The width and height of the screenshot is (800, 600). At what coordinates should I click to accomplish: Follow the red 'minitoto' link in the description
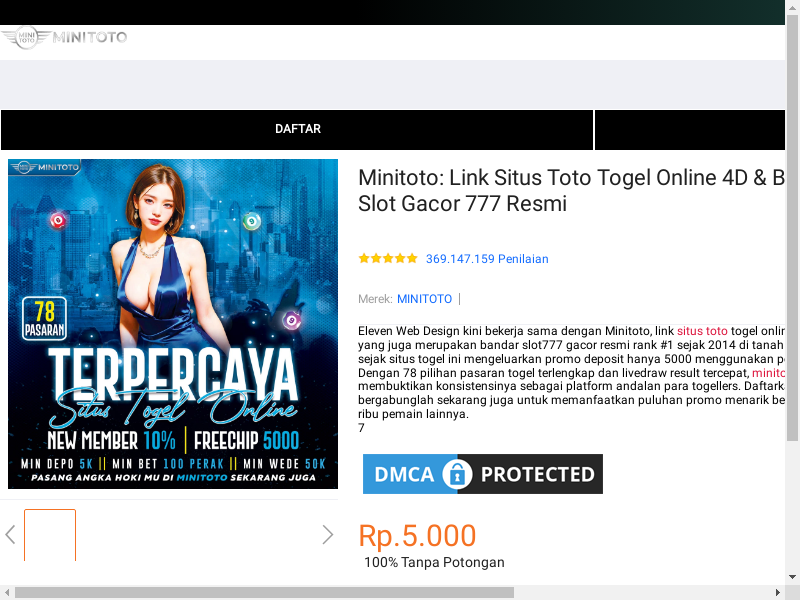pyautogui.click(x=768, y=373)
